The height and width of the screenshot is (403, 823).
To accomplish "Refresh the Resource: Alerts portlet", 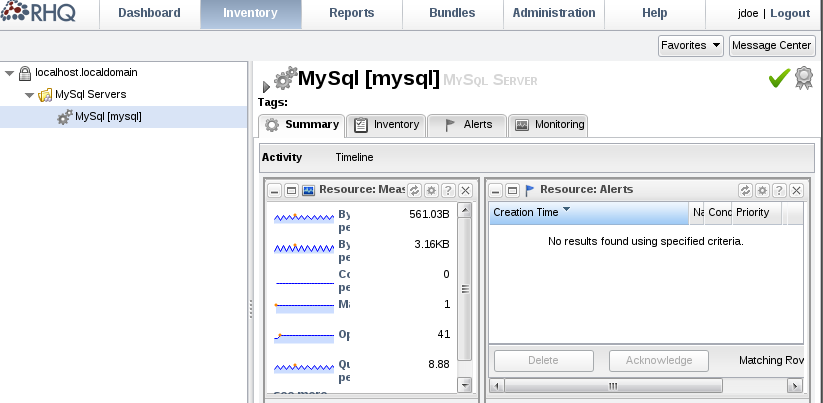I will point(745,190).
